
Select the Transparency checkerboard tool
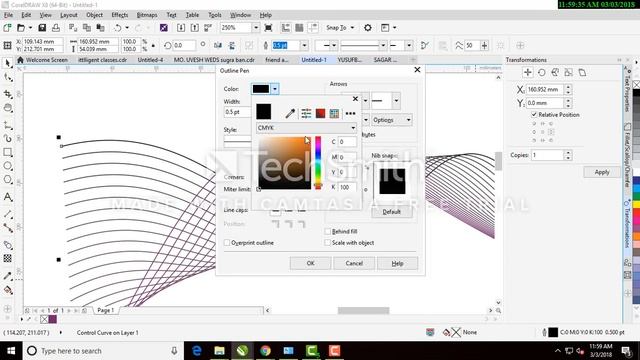pyautogui.click(x=8, y=258)
